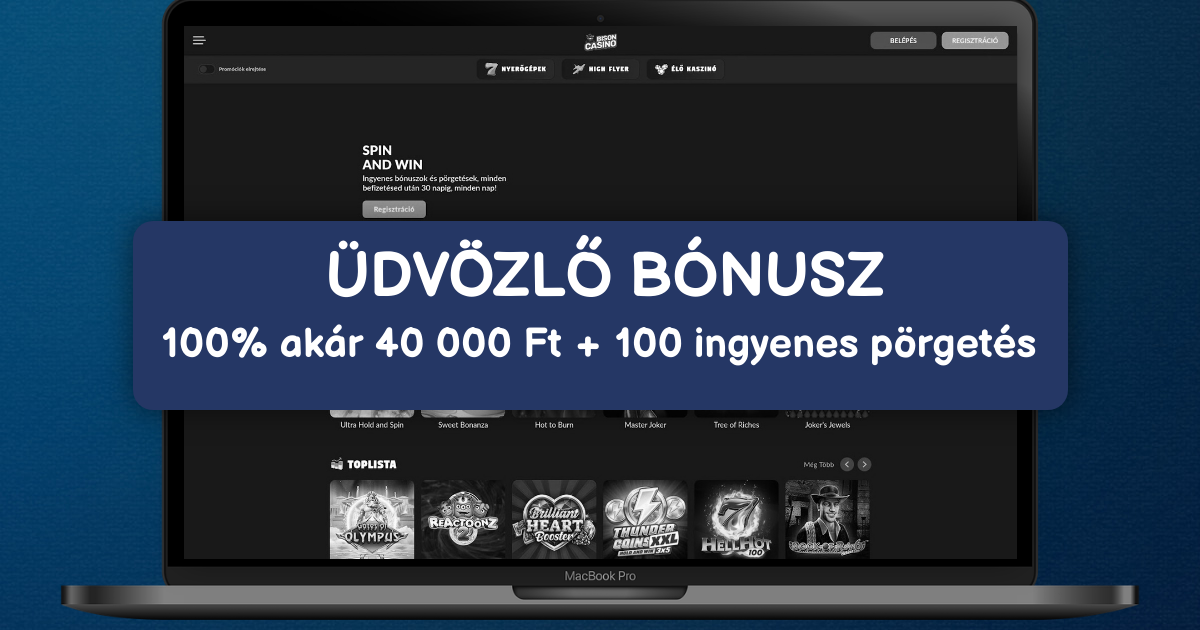Click the Bison Casino logo
The image size is (1200, 630).
tap(600, 41)
